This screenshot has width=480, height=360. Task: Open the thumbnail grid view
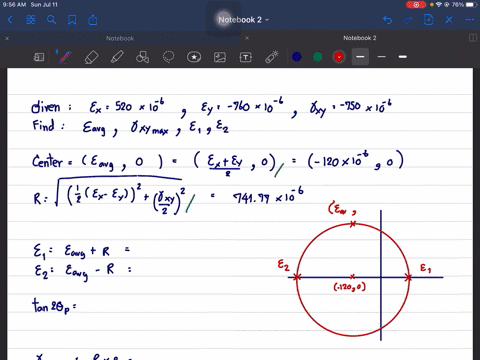(31, 20)
